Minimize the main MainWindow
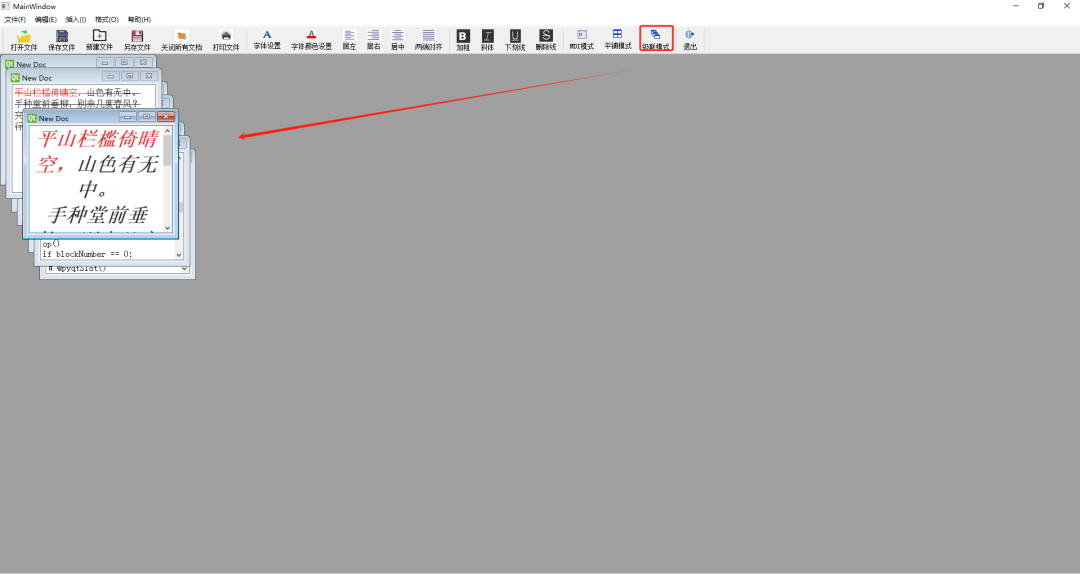 tap(1015, 6)
